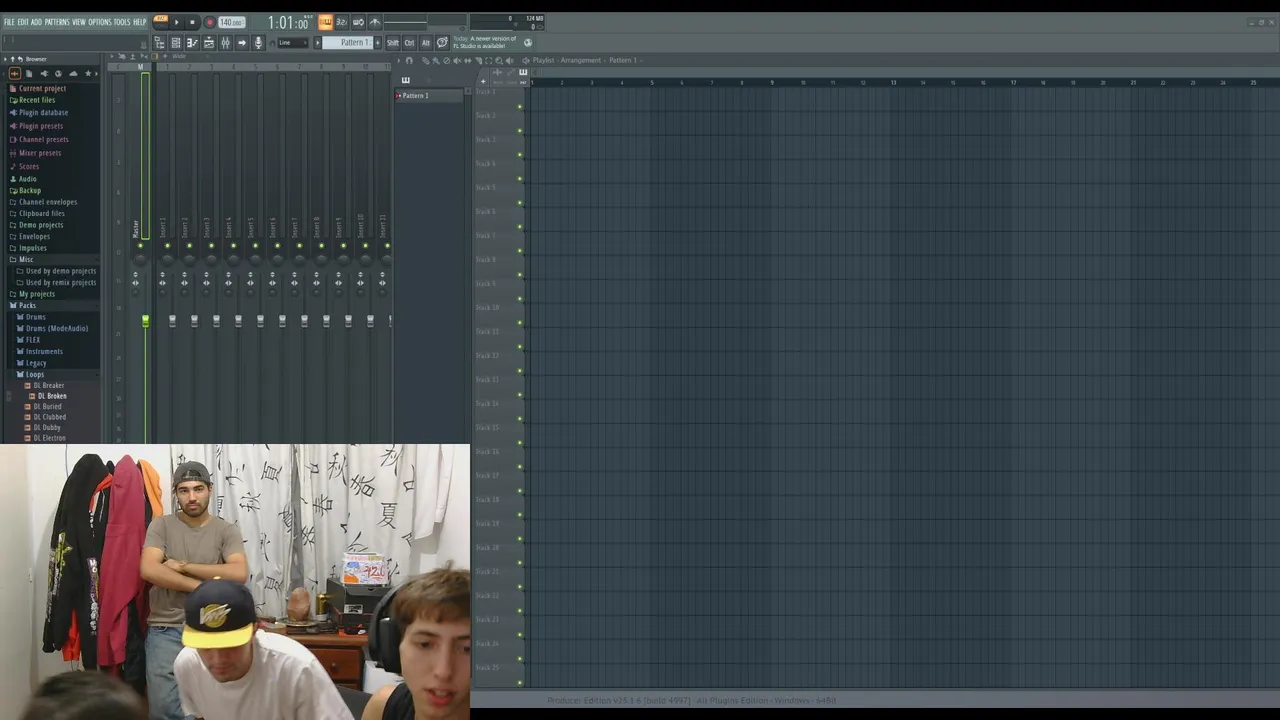Open the Line snap dropdown

click(x=292, y=43)
